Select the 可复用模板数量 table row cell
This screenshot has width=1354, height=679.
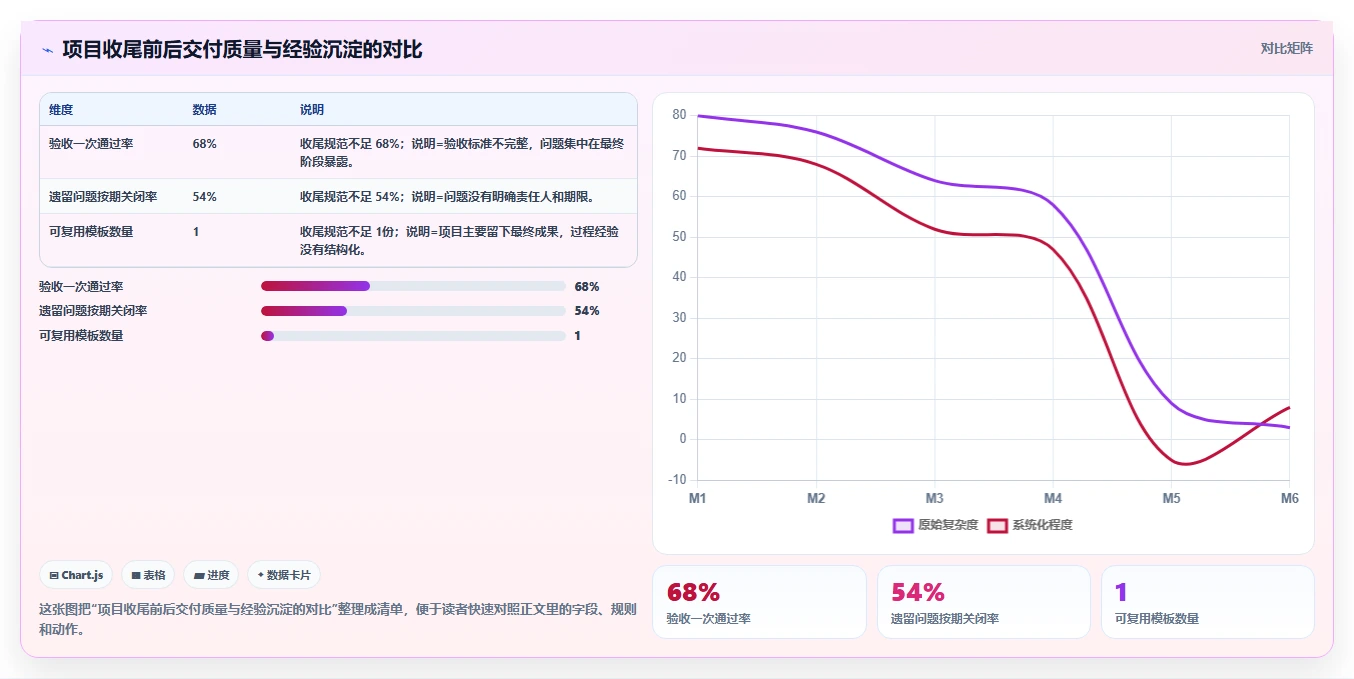click(x=112, y=240)
